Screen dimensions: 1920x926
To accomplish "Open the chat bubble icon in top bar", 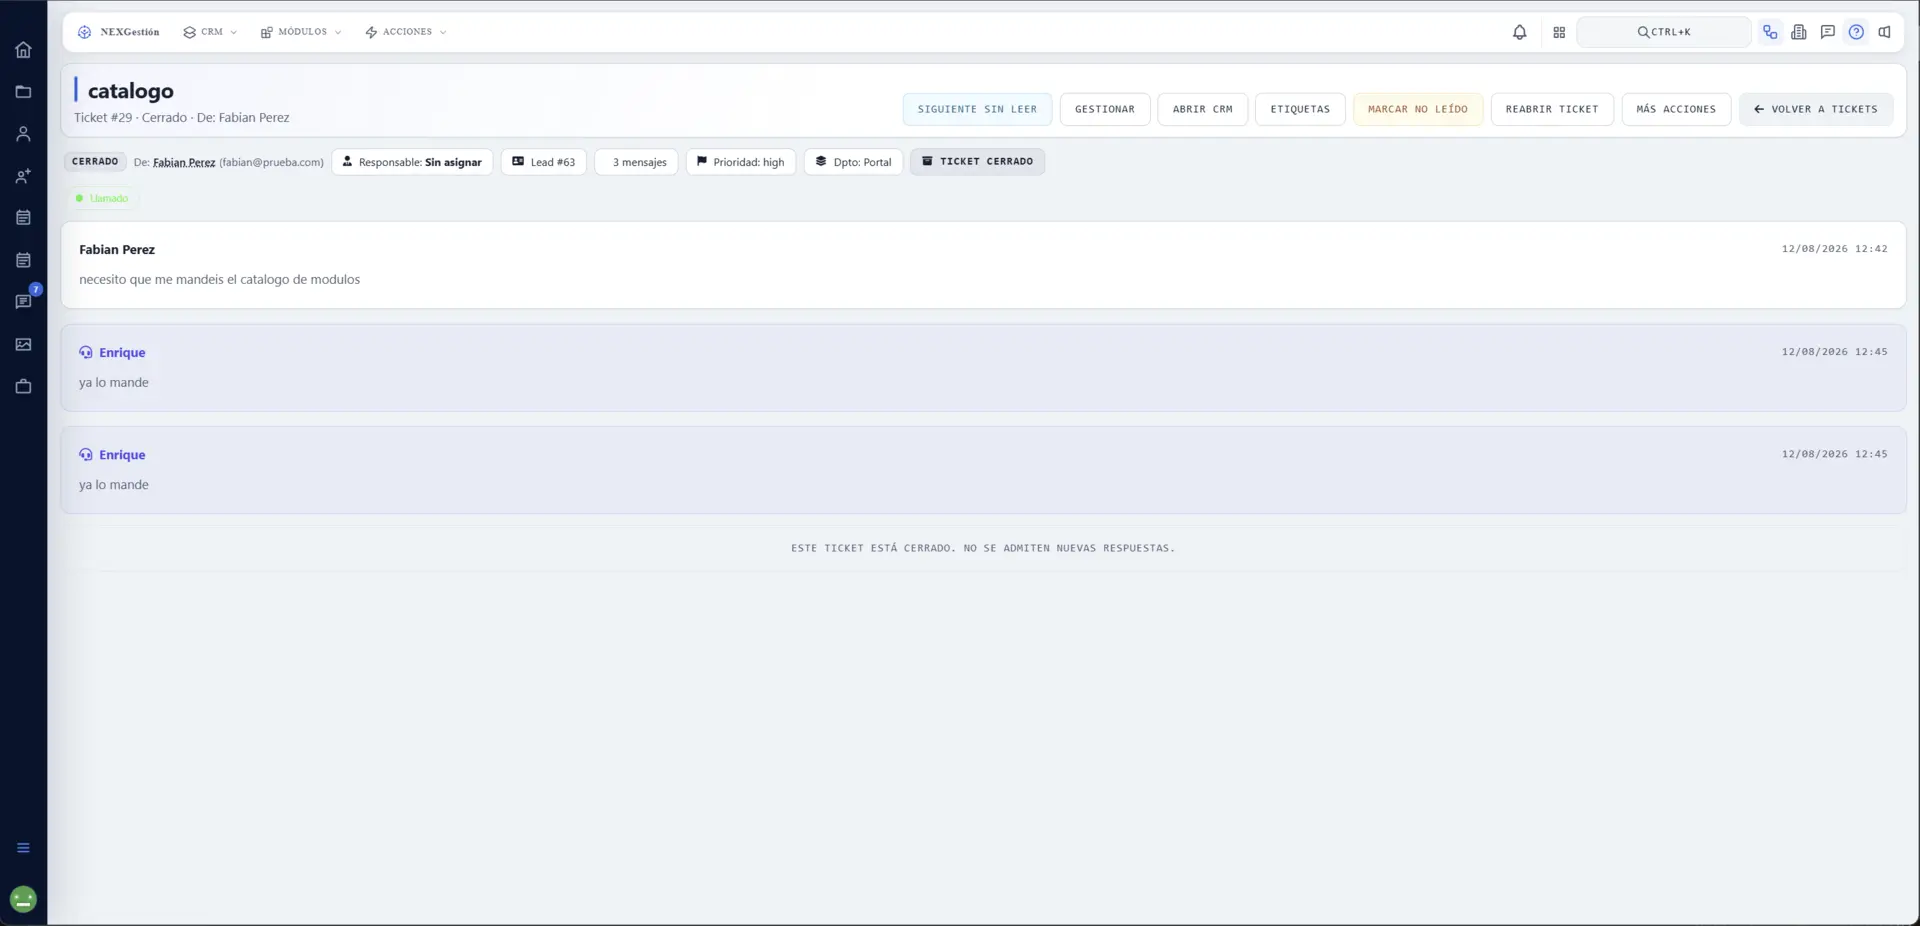I will pos(1828,32).
